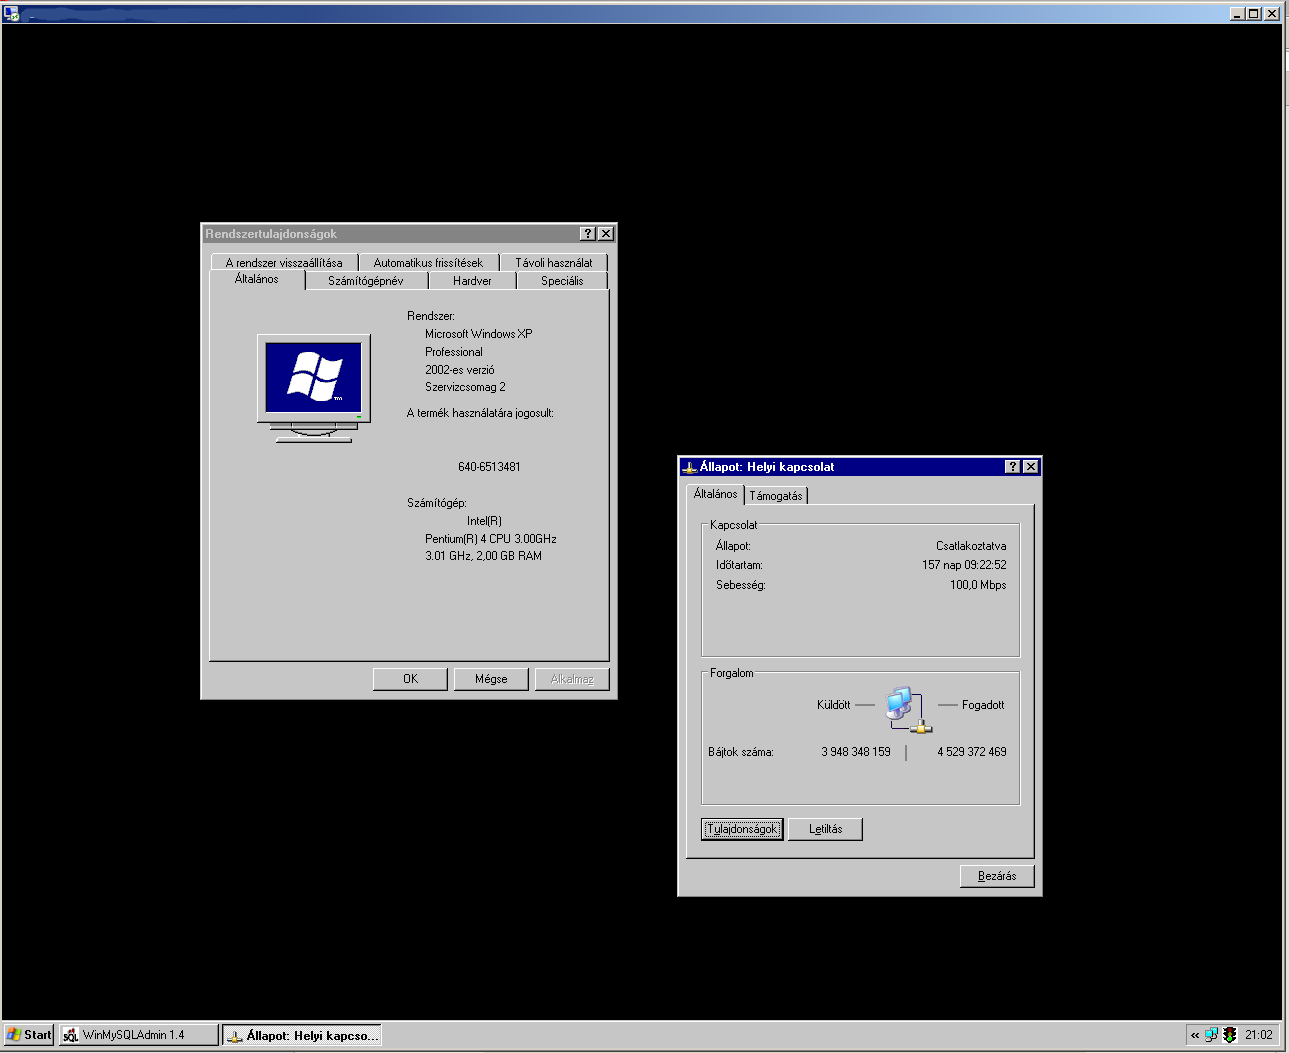This screenshot has height=1053, width=1289.
Task: Click the Csatlakoztatva status value
Action: [971, 546]
